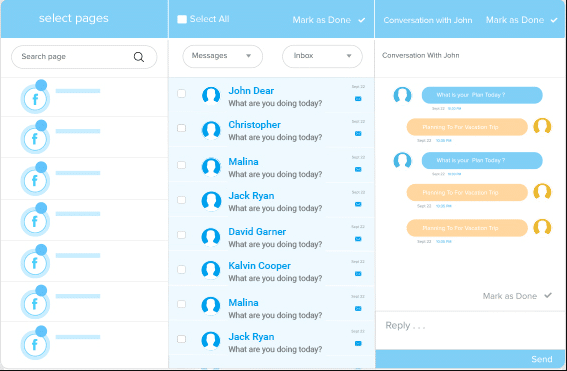This screenshot has height=371, width=567.
Task: Check the Kalvin Cooper message checkbox
Action: [x=182, y=269]
